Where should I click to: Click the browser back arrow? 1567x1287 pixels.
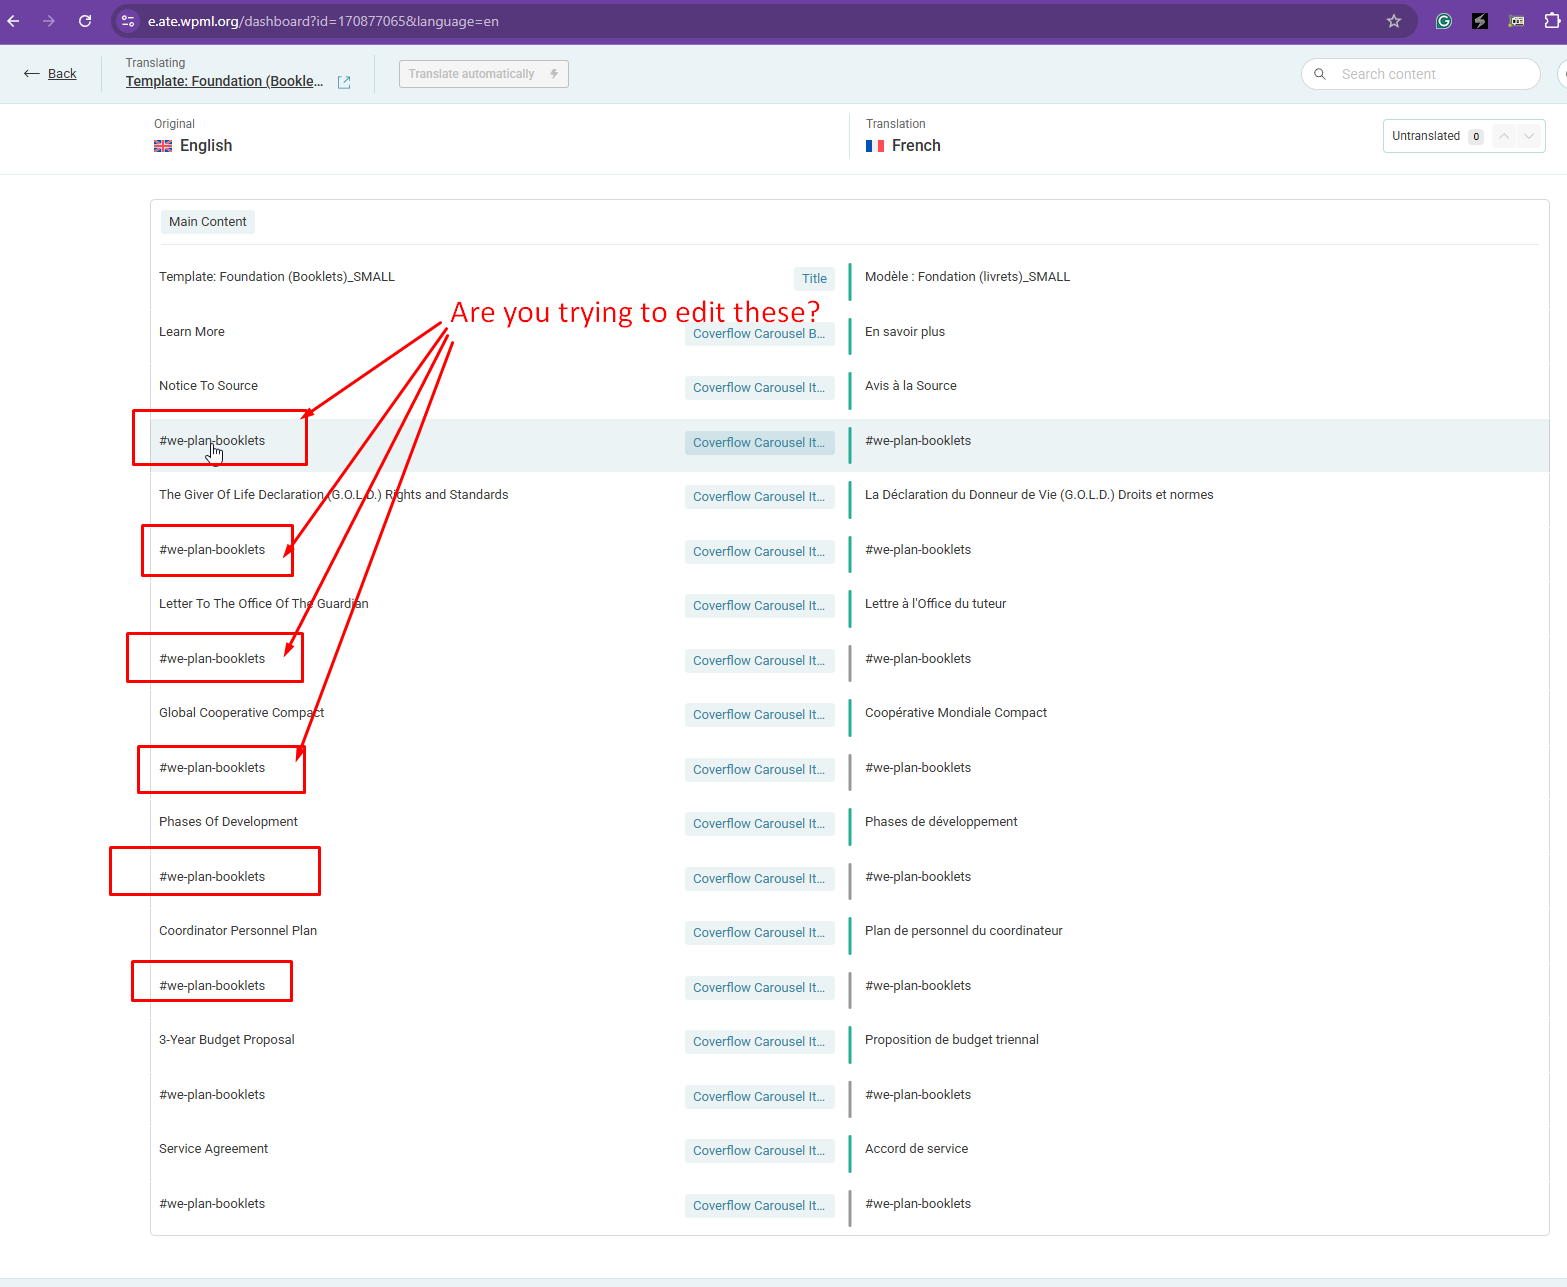coord(14,21)
